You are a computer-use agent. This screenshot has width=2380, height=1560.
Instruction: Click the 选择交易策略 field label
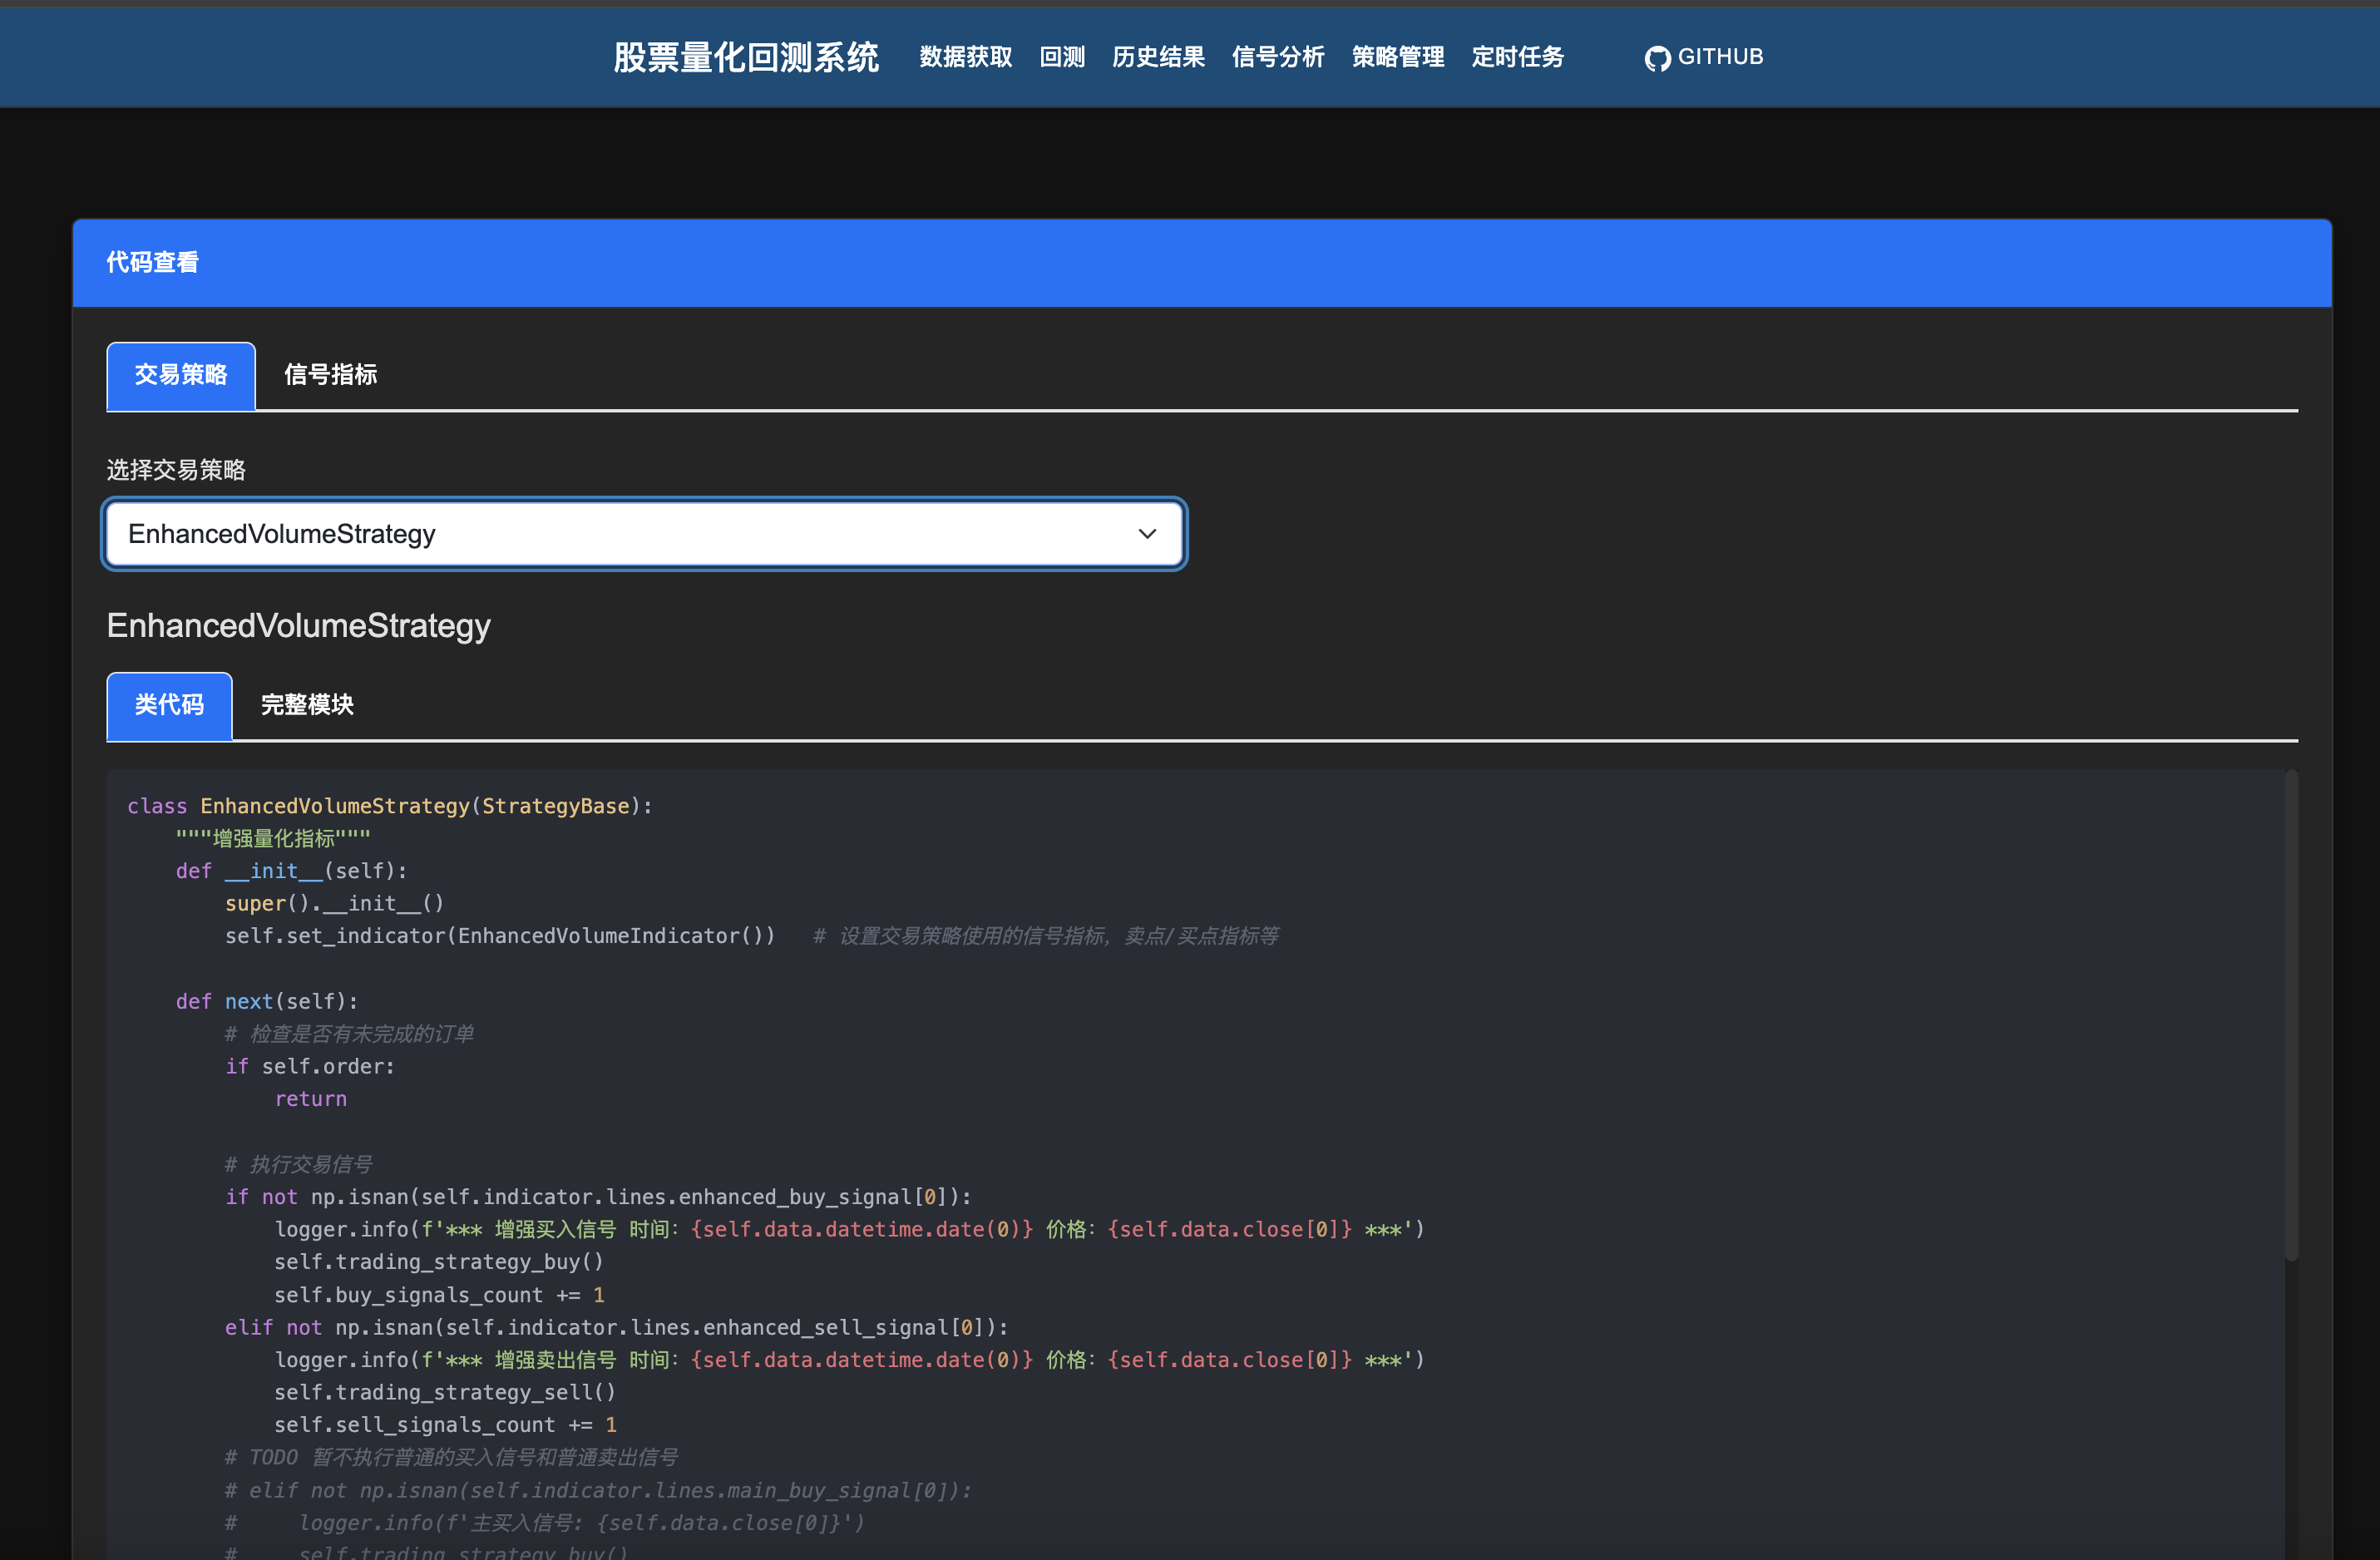[x=176, y=469]
